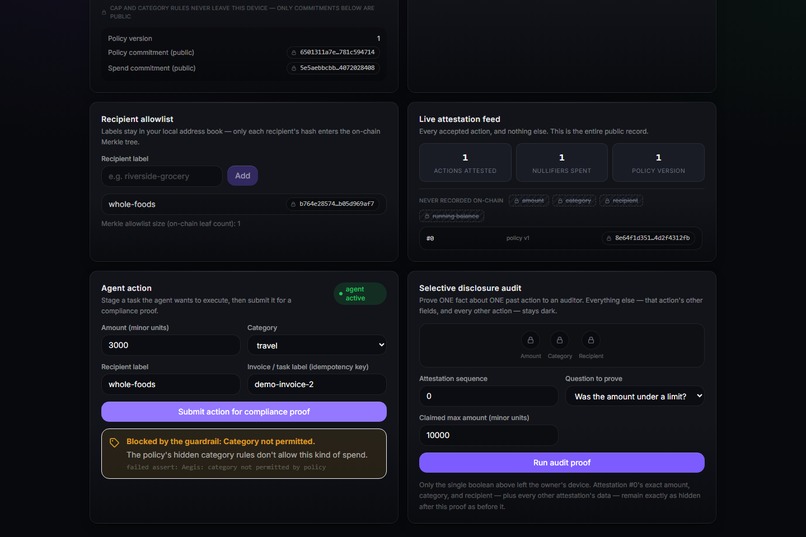Focus the Recipient label allowlist input
806x537 pixels.
click(161, 176)
